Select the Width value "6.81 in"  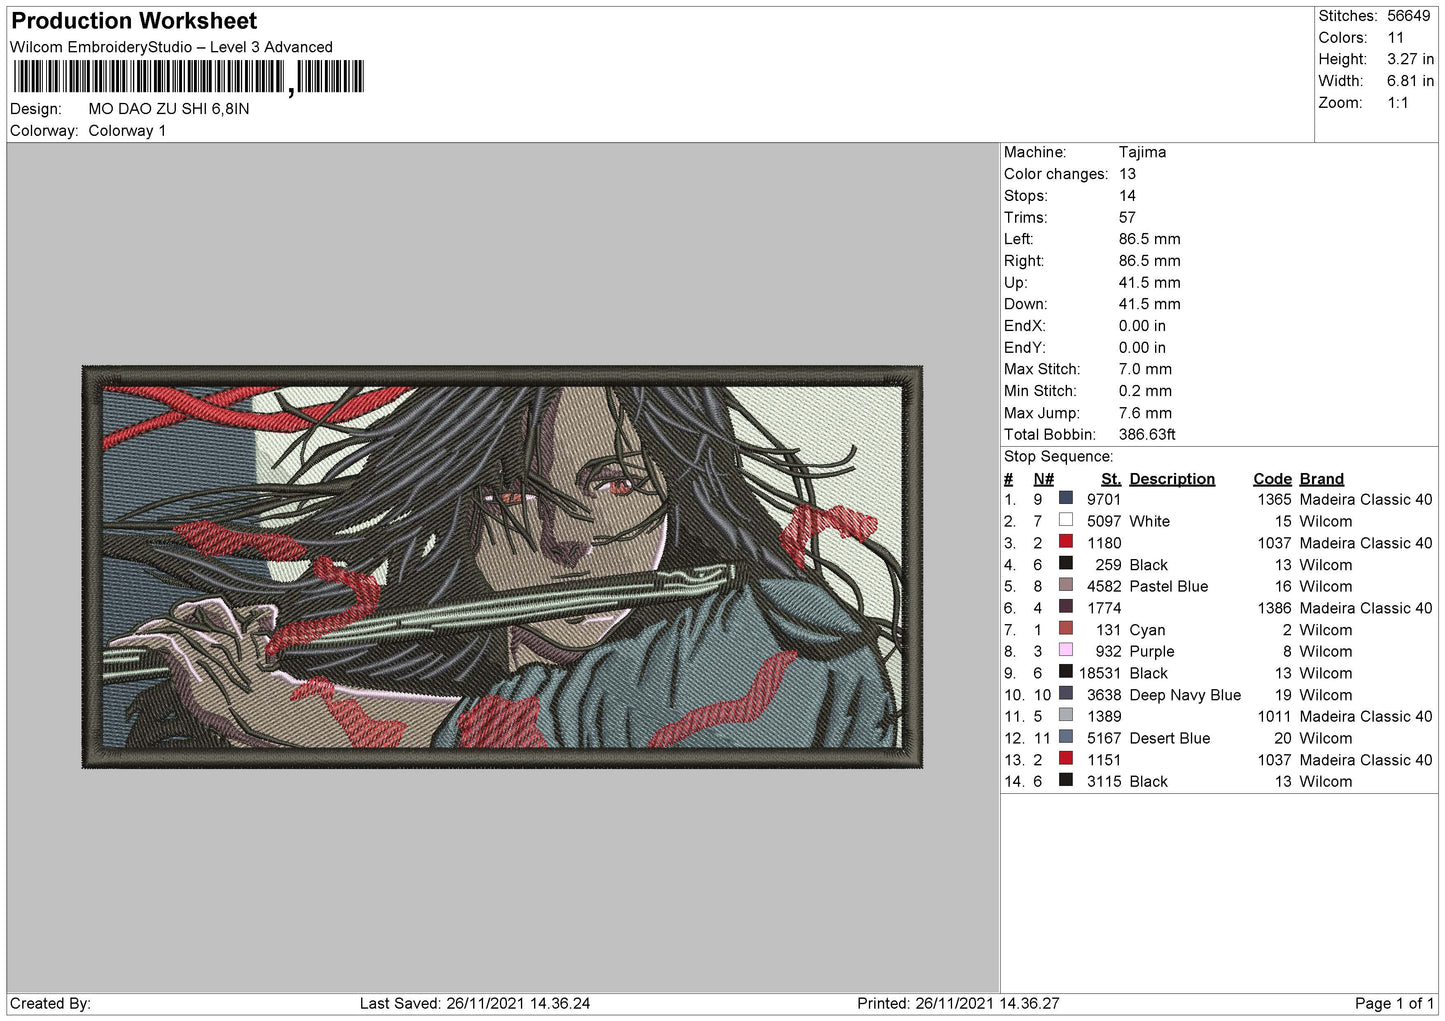(1410, 81)
